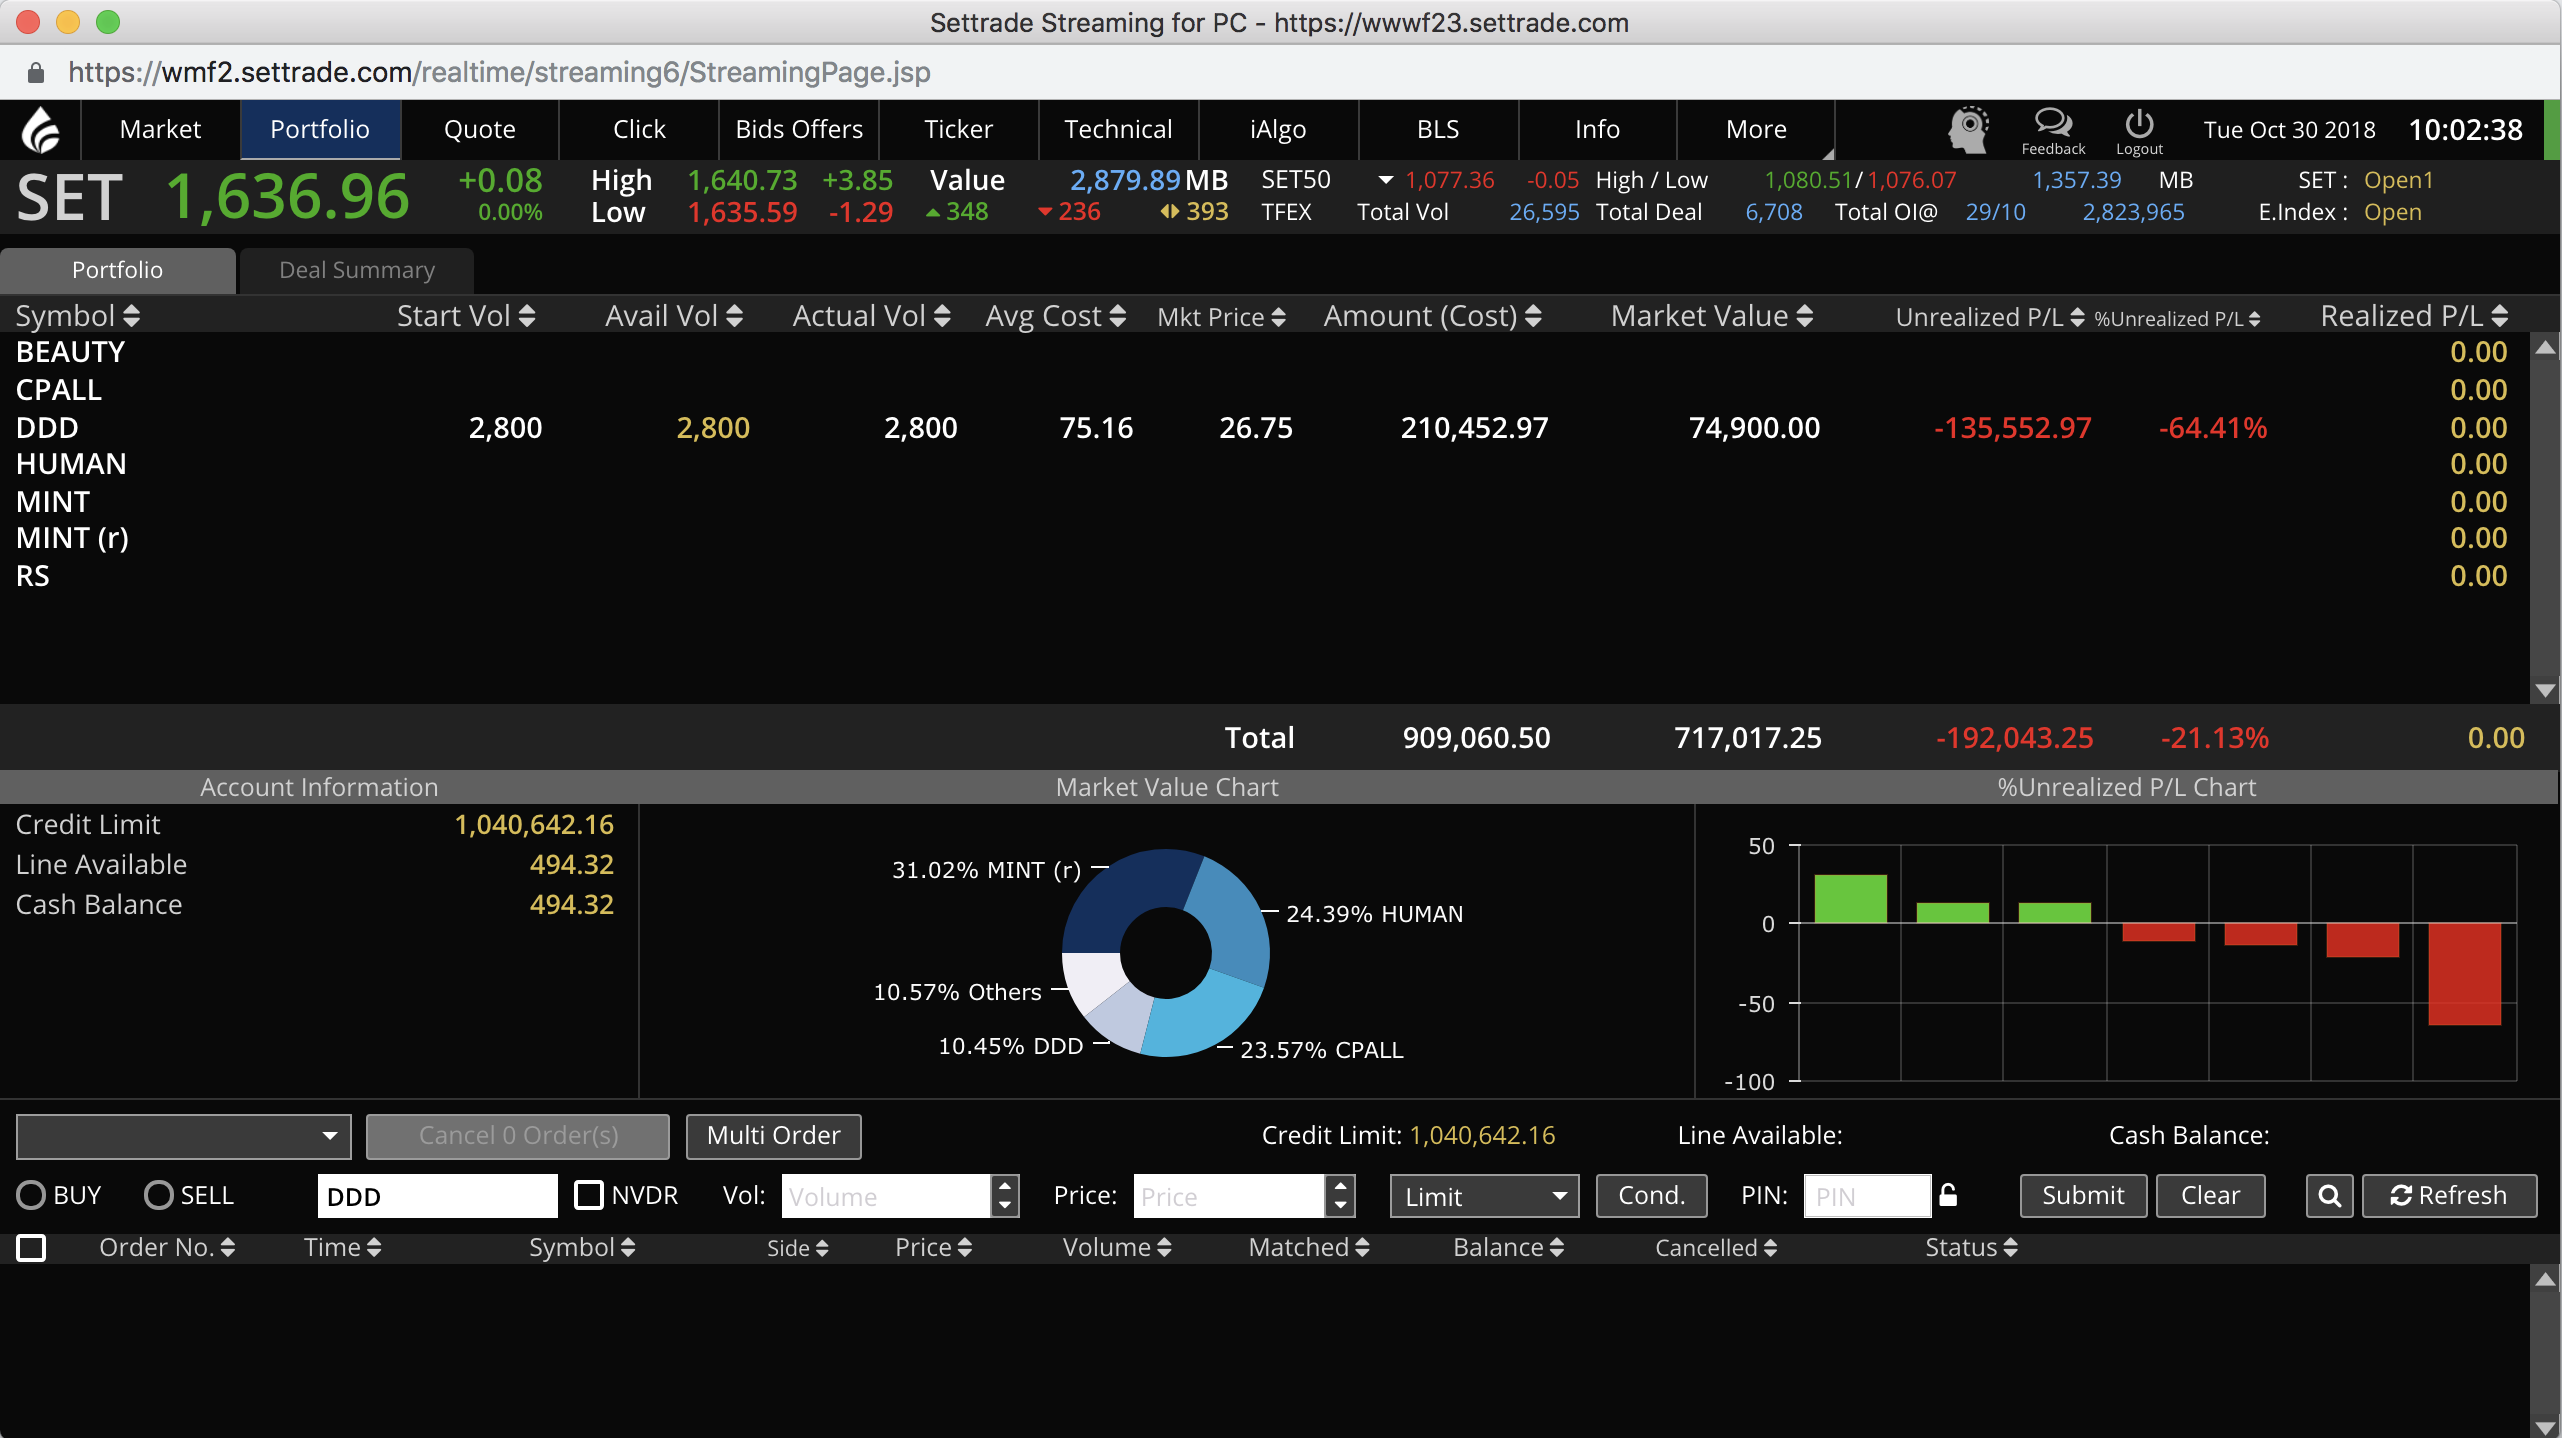The height and width of the screenshot is (1438, 2562).
Task: Open the account selector dropdown
Action: pos(184,1136)
